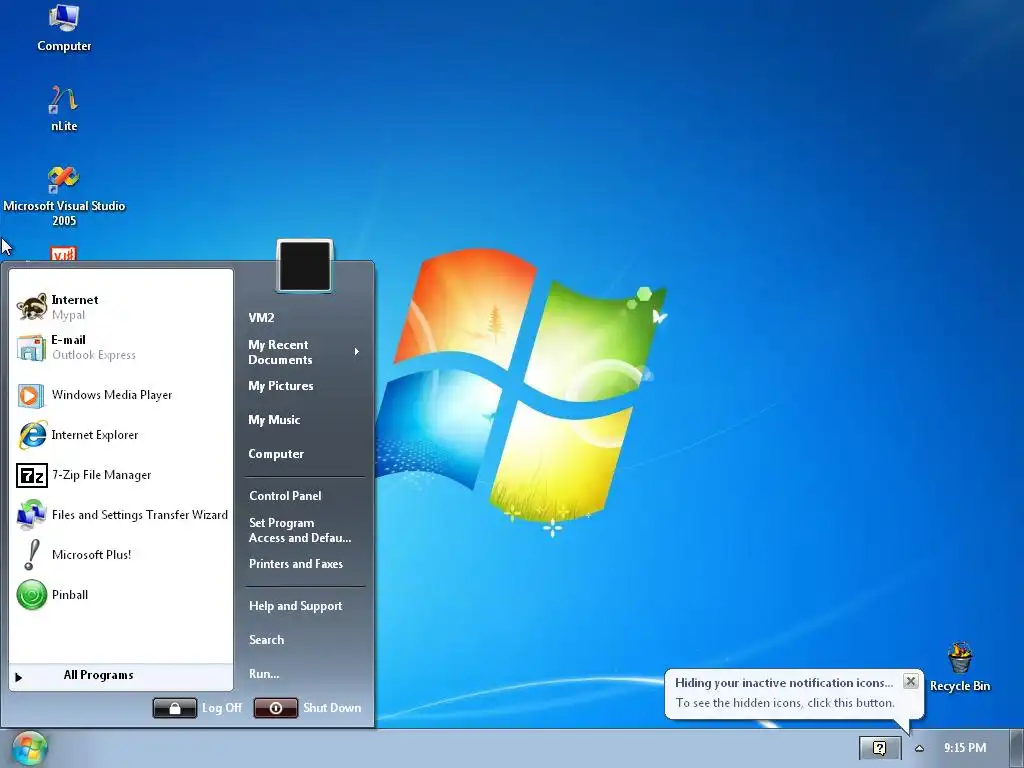This screenshot has width=1024, height=768.
Task: Select the Microsoft Visual Studio 2005 shortcut
Action: [x=64, y=195]
